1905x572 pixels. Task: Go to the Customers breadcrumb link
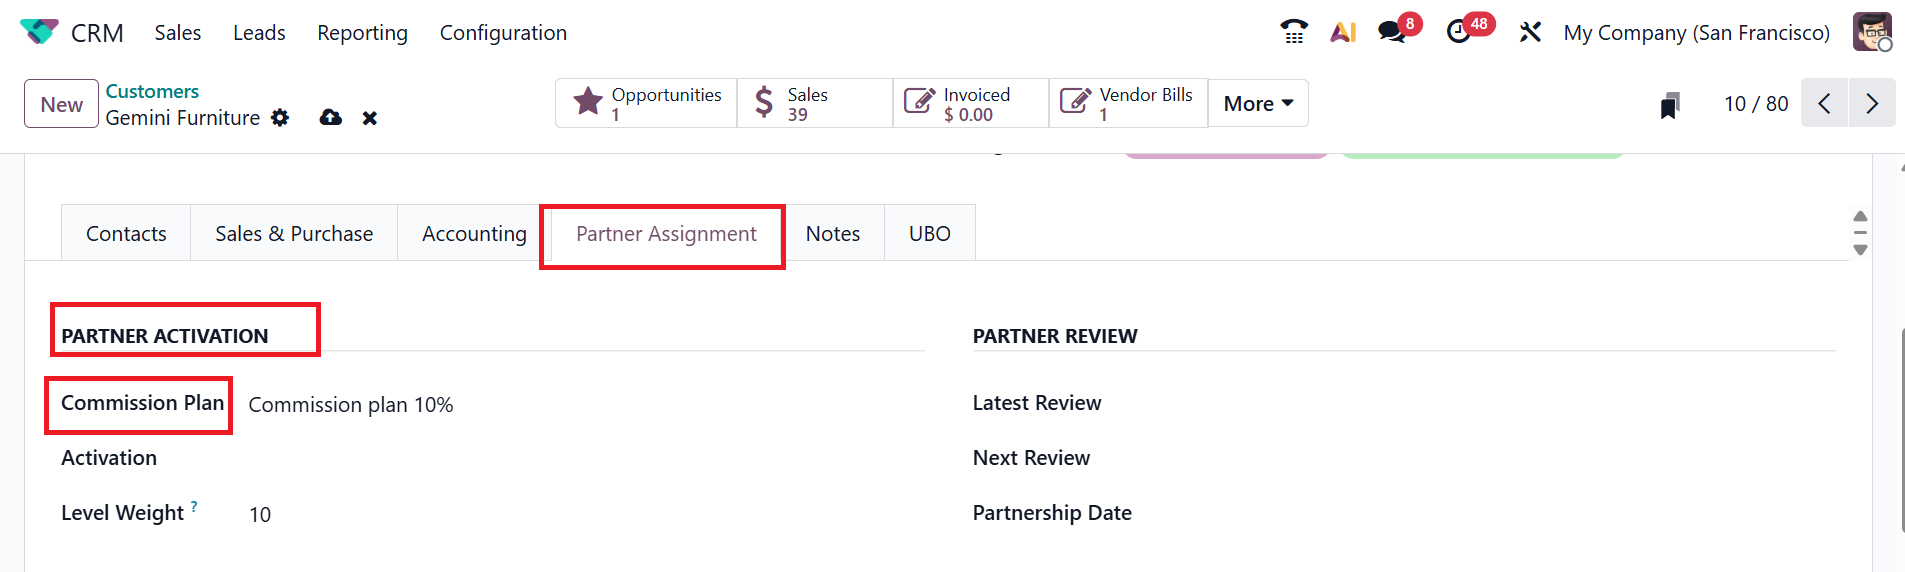[152, 91]
